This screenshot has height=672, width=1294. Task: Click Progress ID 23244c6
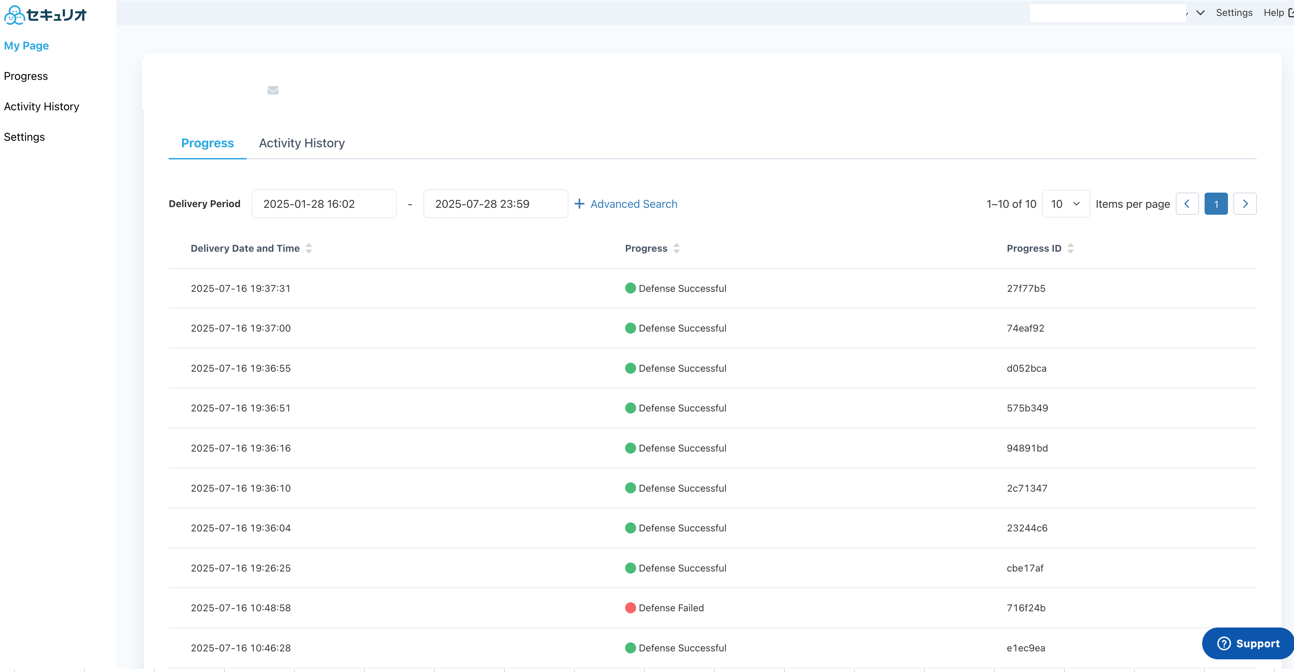(1027, 528)
